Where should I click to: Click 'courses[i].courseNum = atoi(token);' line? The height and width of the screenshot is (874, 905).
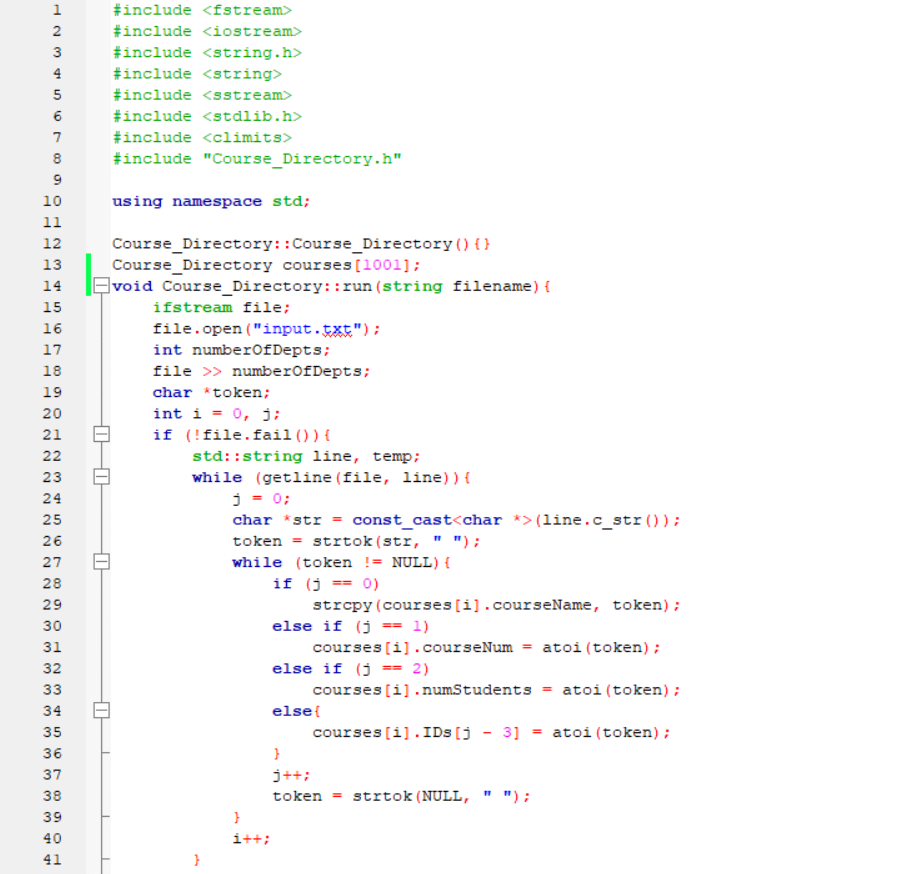487,648
